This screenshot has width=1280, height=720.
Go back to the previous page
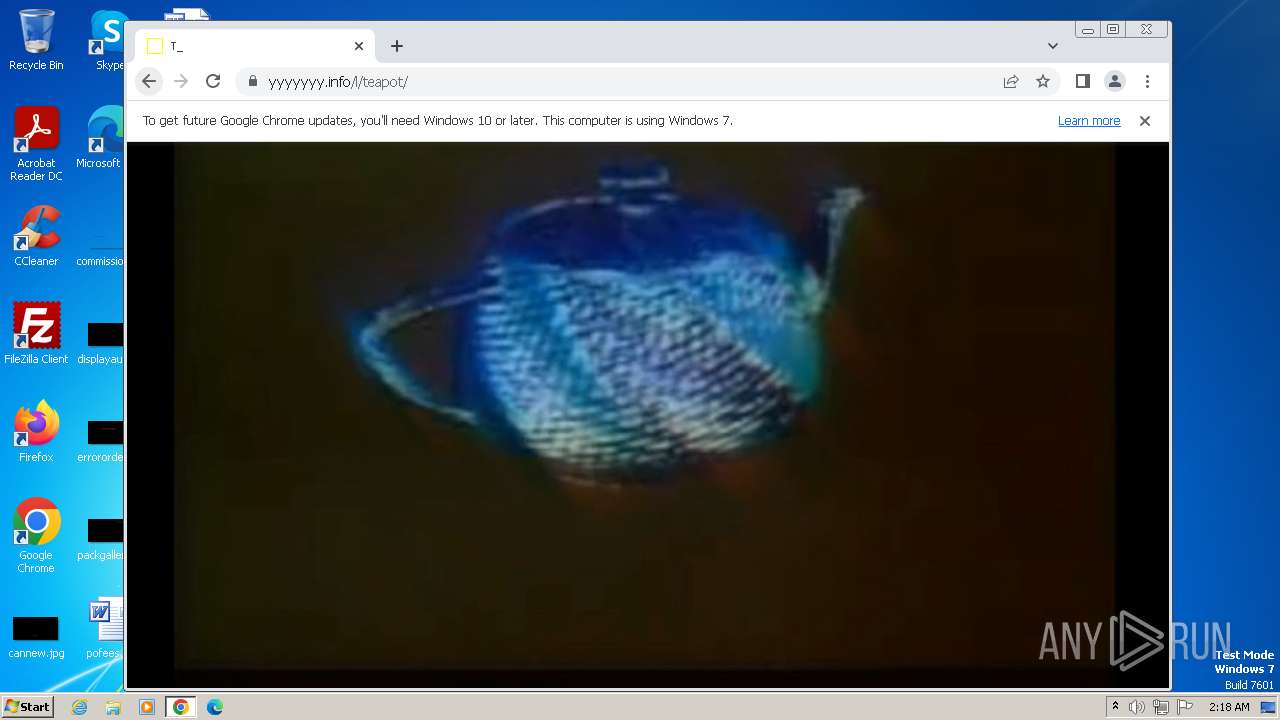149,81
